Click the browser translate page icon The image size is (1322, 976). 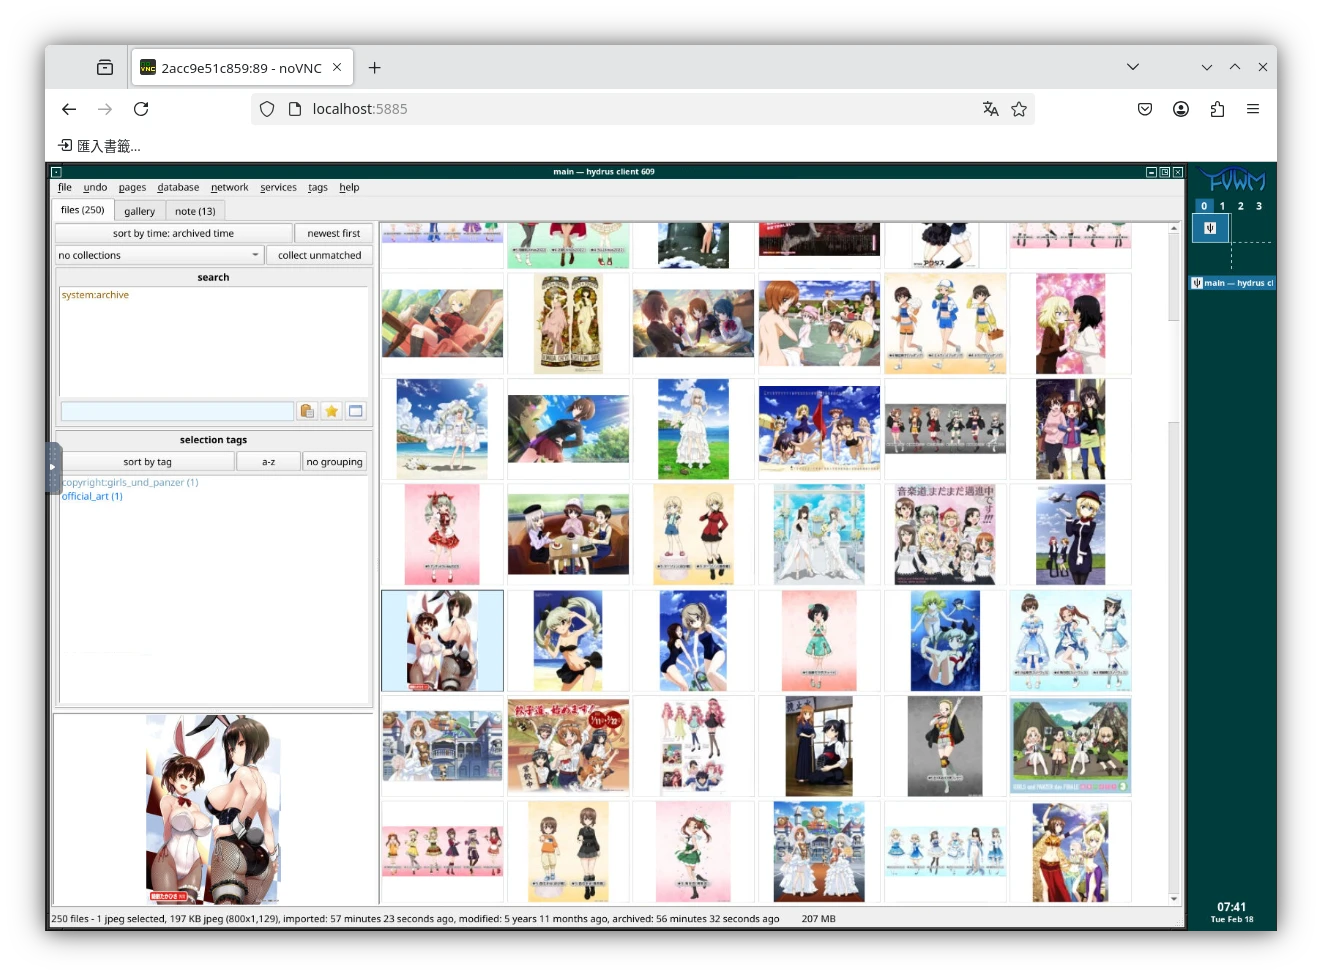click(x=990, y=109)
